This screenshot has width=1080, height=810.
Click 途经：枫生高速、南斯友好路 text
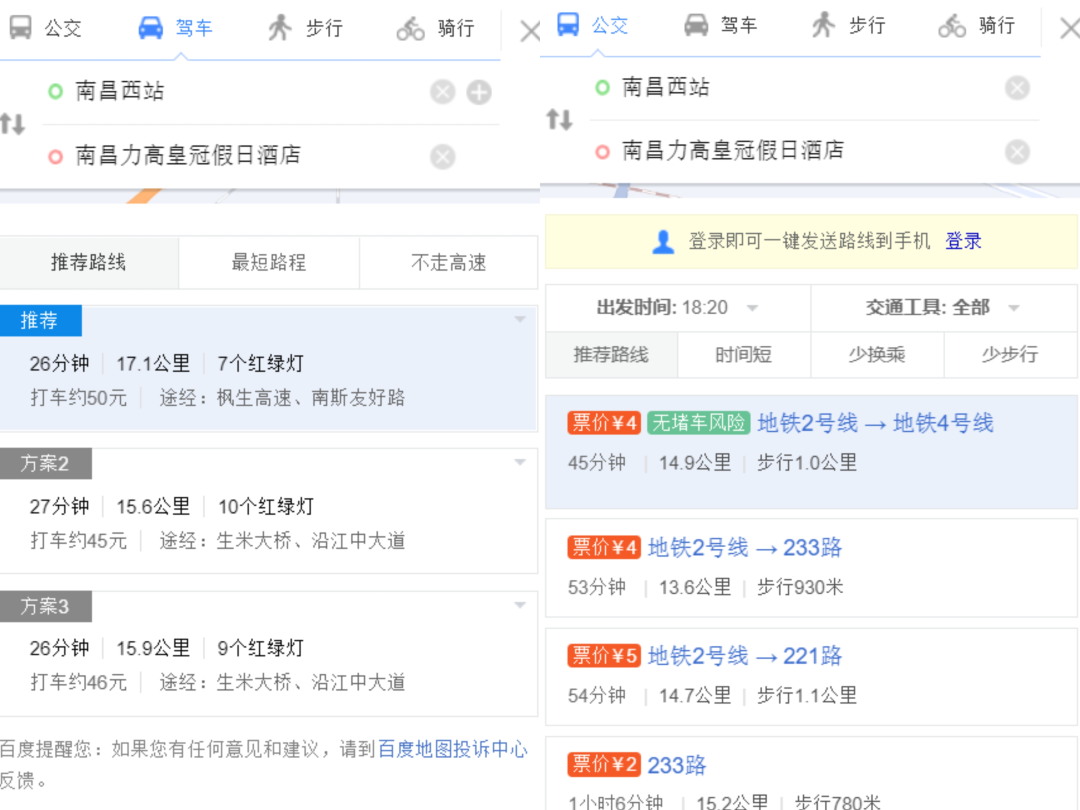[282, 398]
